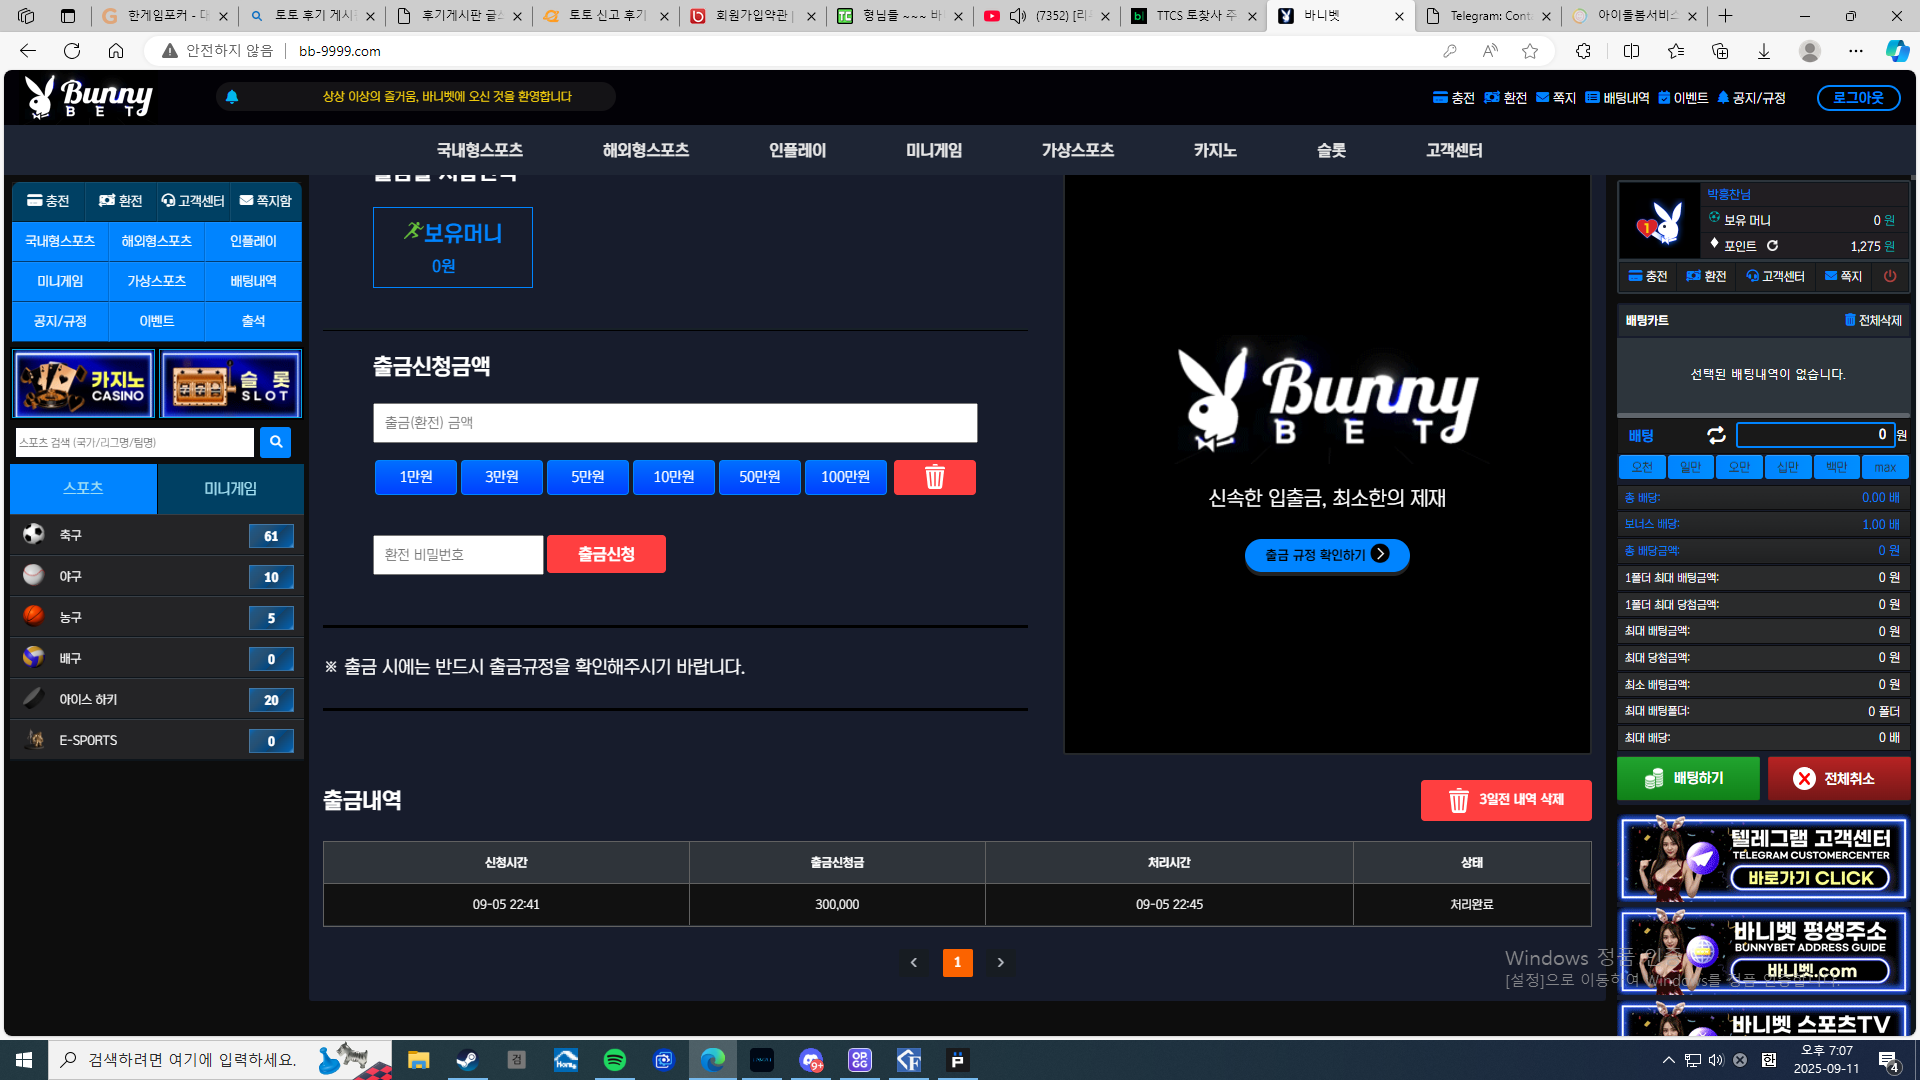Open the 국내형스포츠 main menu item
Screen dimensions: 1920x1080
(x=480, y=150)
